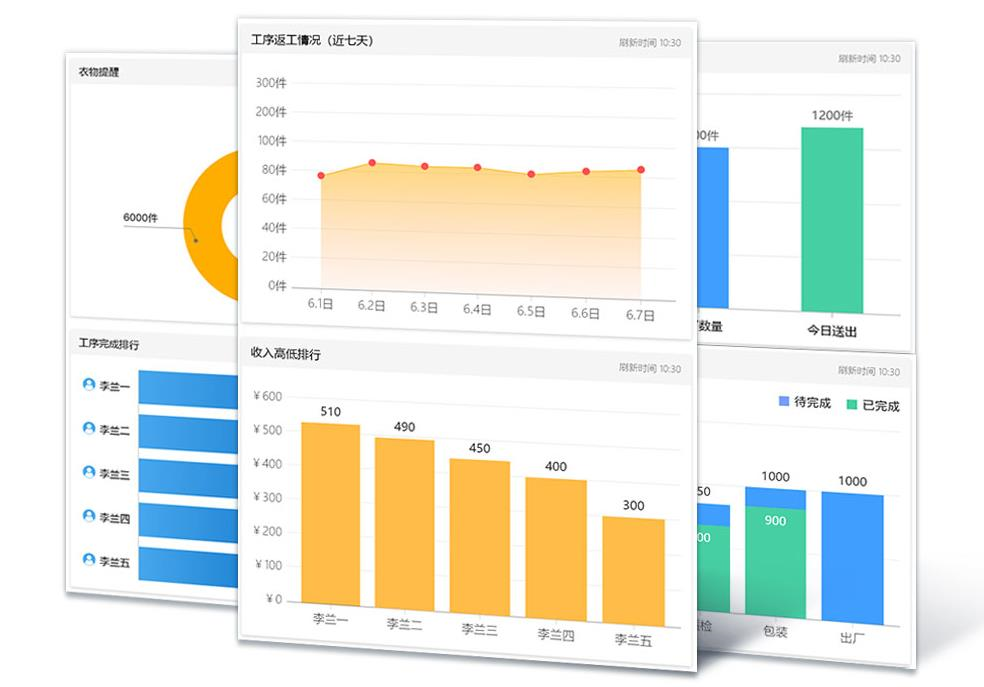Click the green 今日送出 1200件 bar
Screen dimensions: 984x687
pyautogui.click(x=831, y=220)
